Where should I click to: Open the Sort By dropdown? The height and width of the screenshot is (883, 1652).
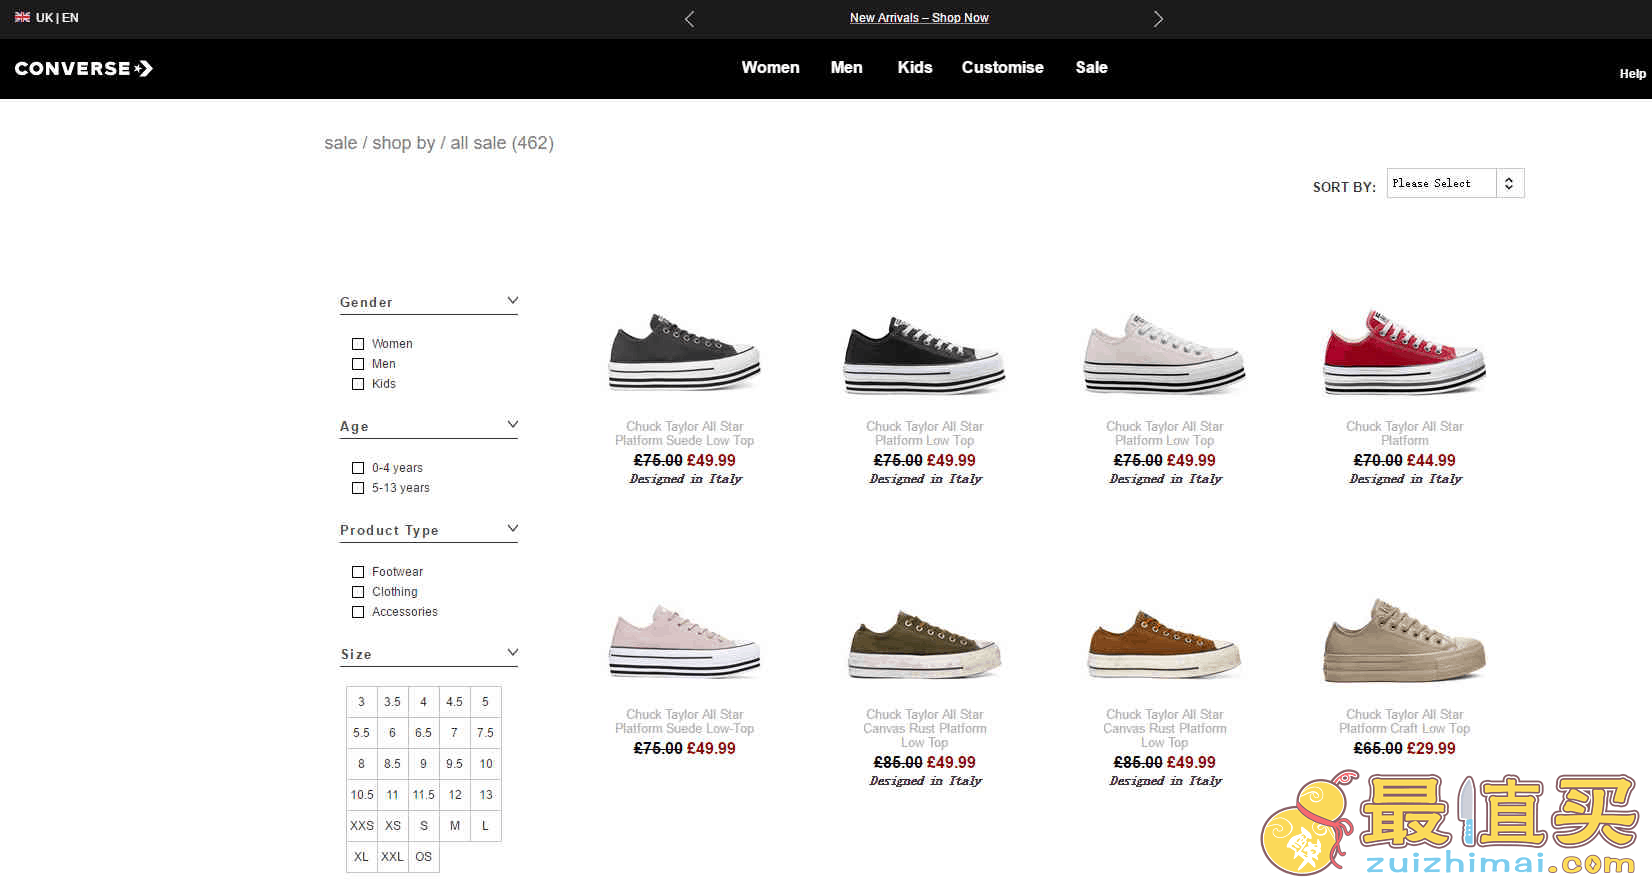pyautogui.click(x=1455, y=183)
